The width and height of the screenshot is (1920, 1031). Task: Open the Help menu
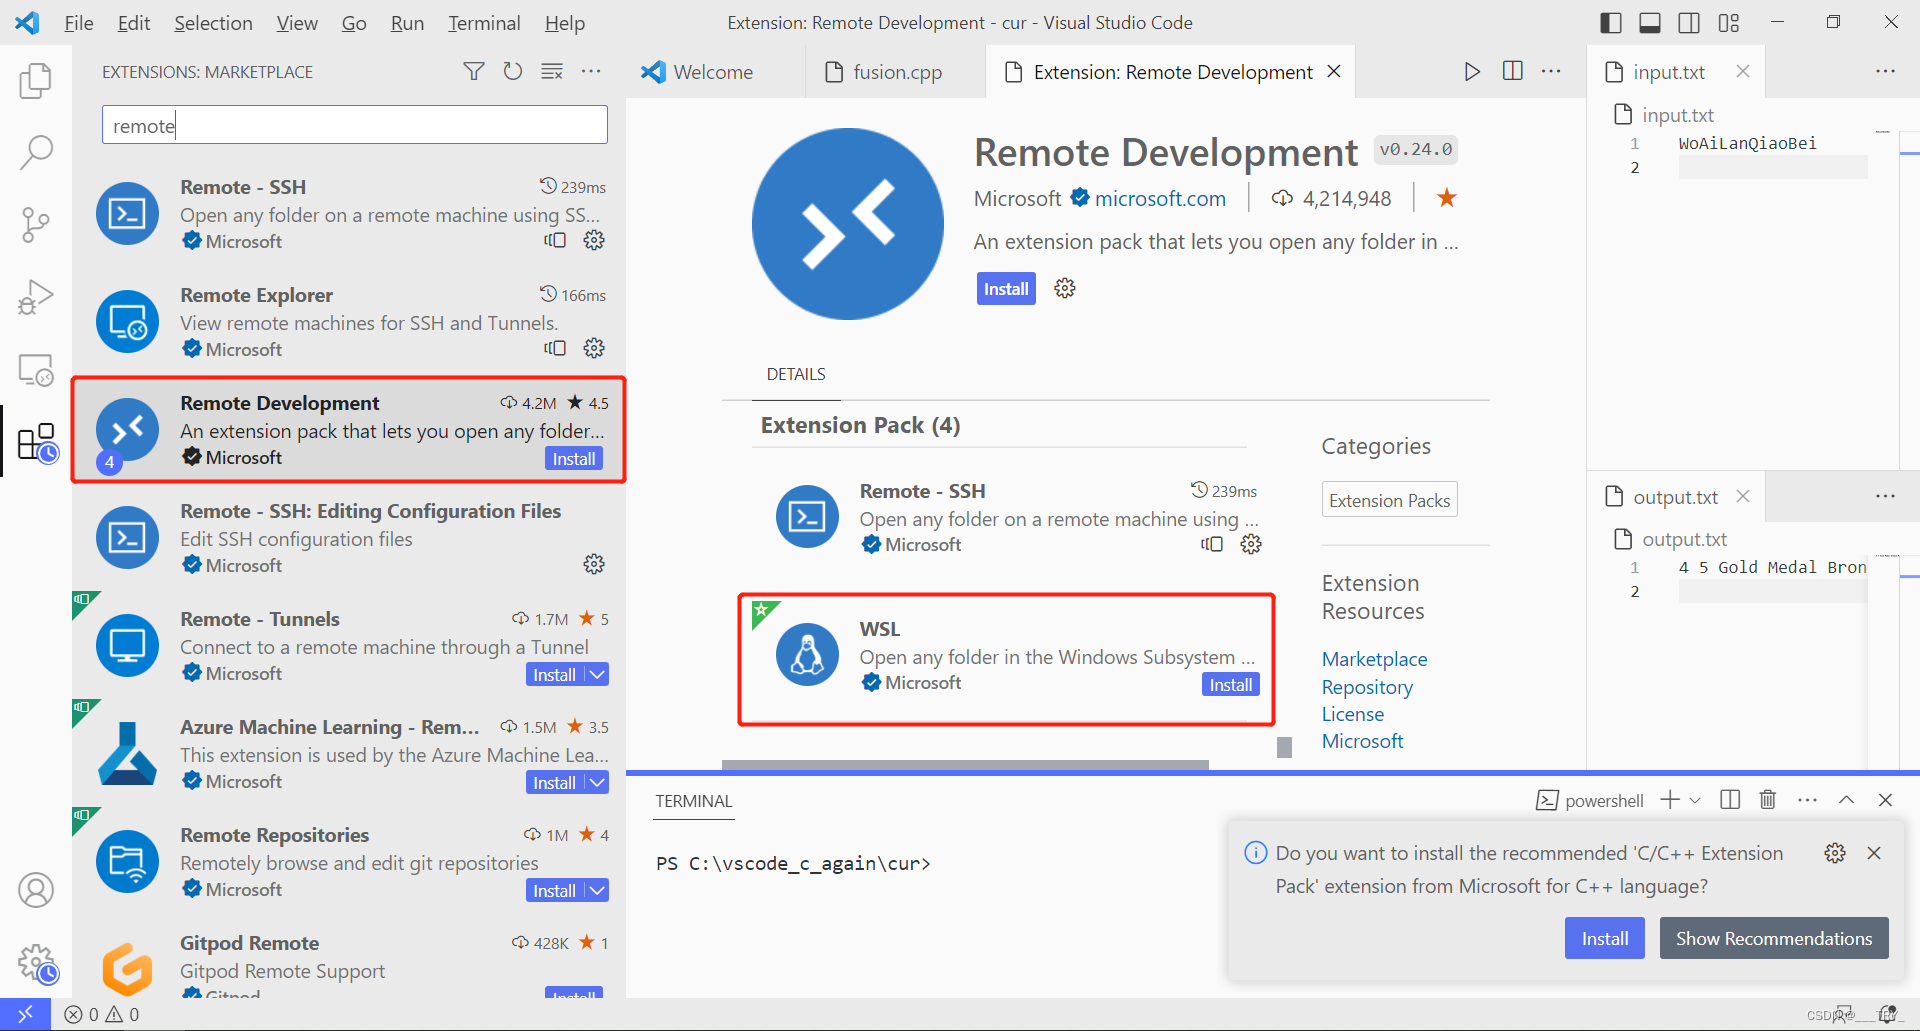(565, 22)
